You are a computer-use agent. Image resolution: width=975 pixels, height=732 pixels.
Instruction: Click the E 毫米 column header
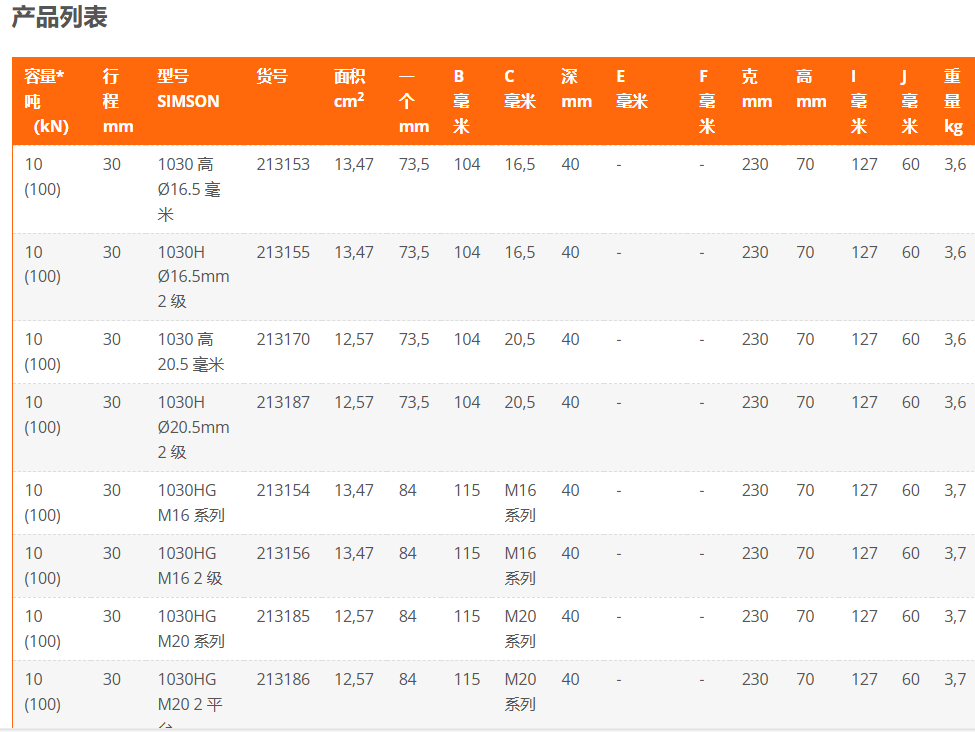pos(632,88)
